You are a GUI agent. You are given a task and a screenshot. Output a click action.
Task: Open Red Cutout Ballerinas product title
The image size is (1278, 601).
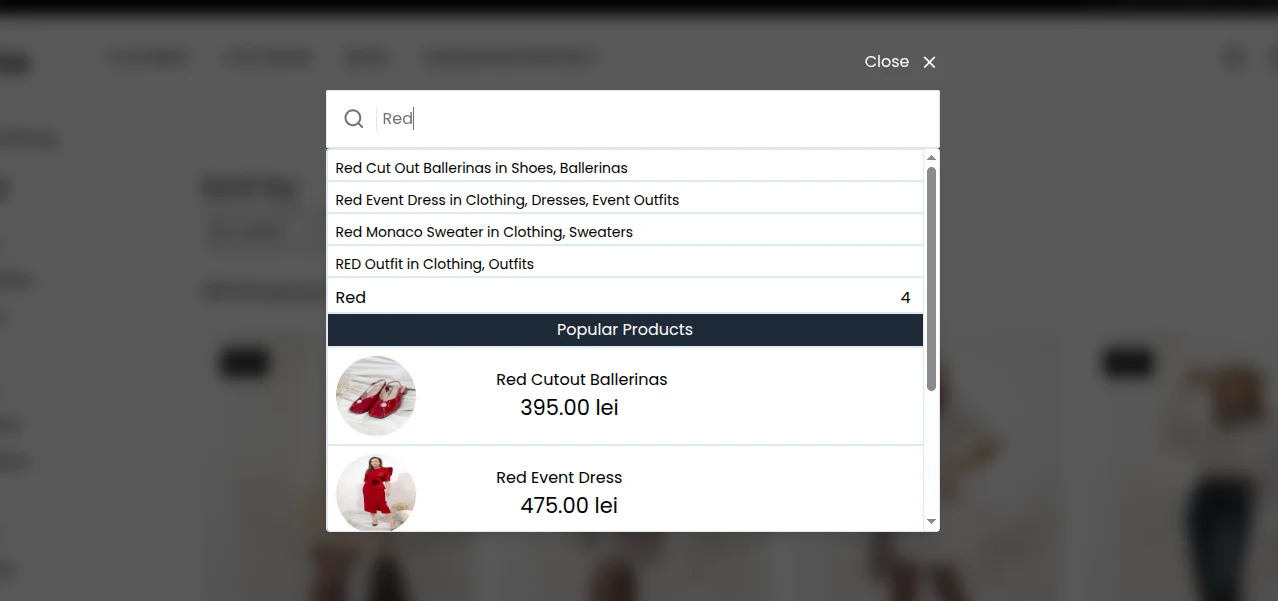point(581,380)
